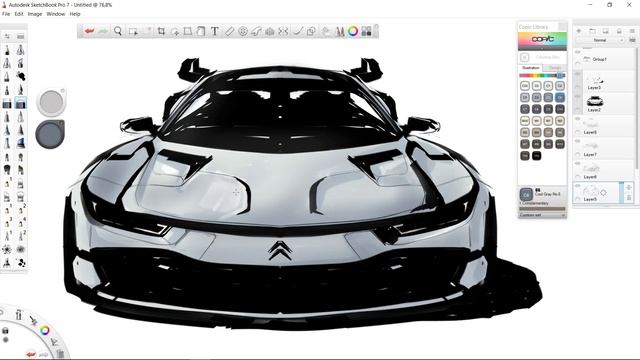Add a new layer in layer panel
This screenshot has width=640, height=360.
click(579, 31)
